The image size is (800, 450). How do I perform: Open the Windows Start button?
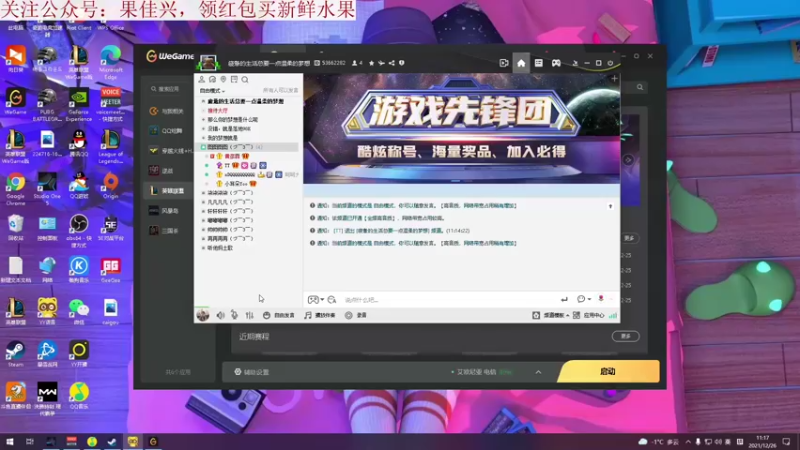click(10, 441)
